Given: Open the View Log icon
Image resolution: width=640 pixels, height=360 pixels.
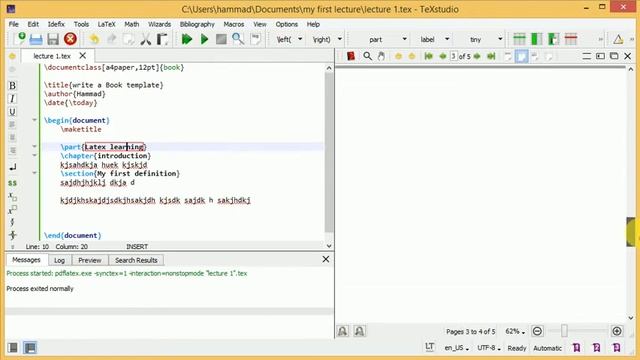Looking at the screenshot, I should point(256,39).
